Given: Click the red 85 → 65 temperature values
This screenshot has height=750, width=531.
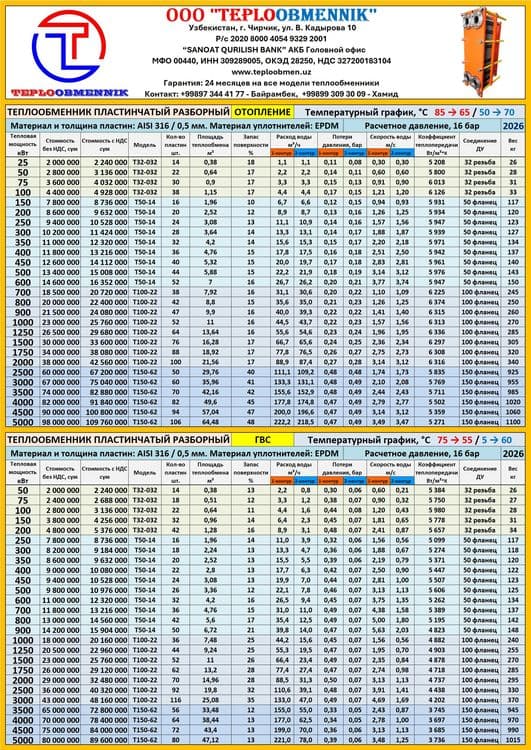Looking at the screenshot, I should (x=452, y=113).
